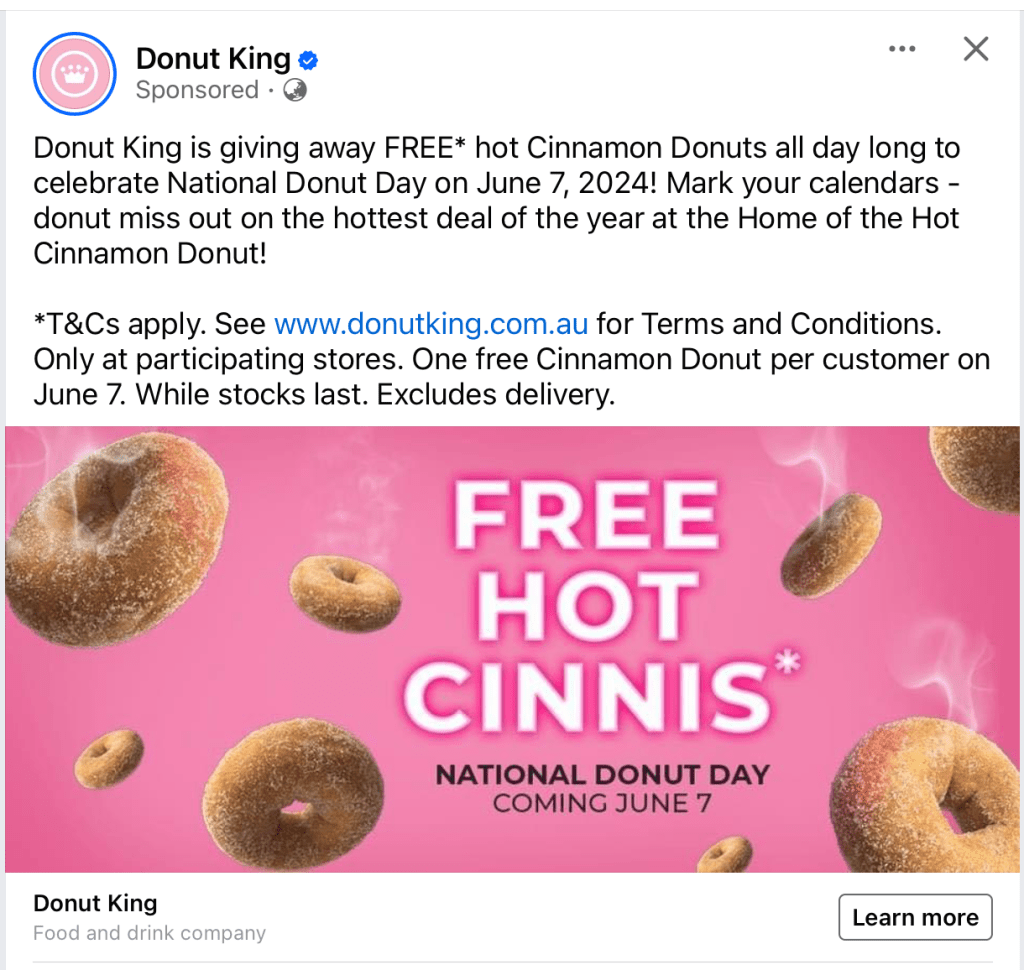This screenshot has height=970, width=1024.
Task: Click the COMING JUNE 7 text
Action: 602,803
